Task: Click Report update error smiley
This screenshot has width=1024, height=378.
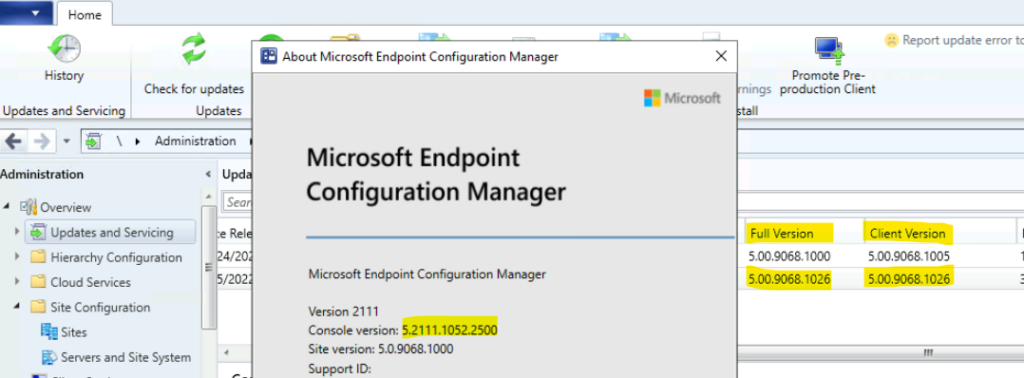Action: (891, 40)
